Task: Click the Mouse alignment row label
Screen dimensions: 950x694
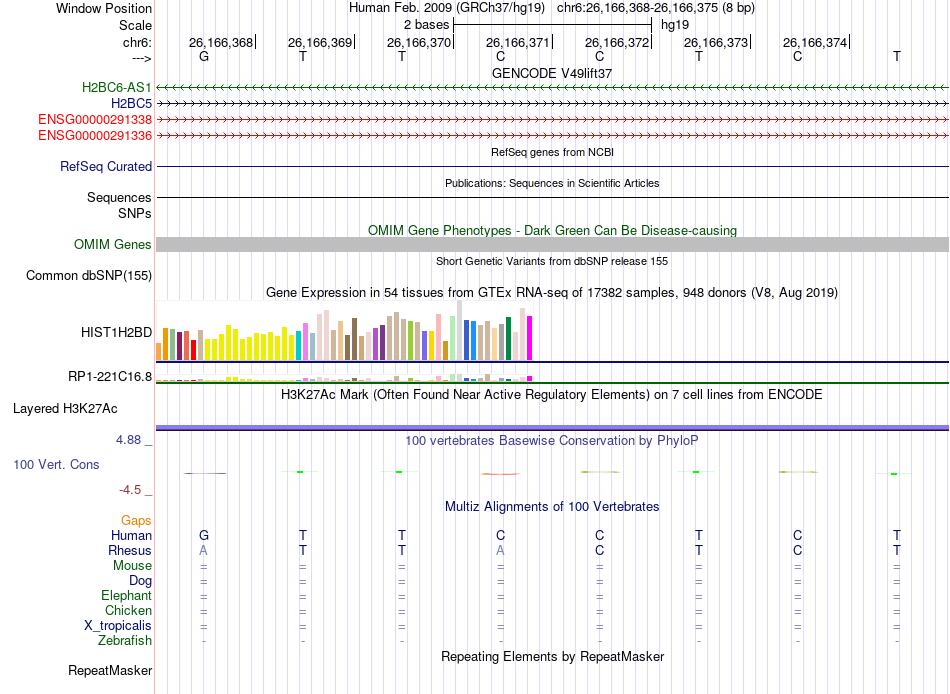Action: 132,566
